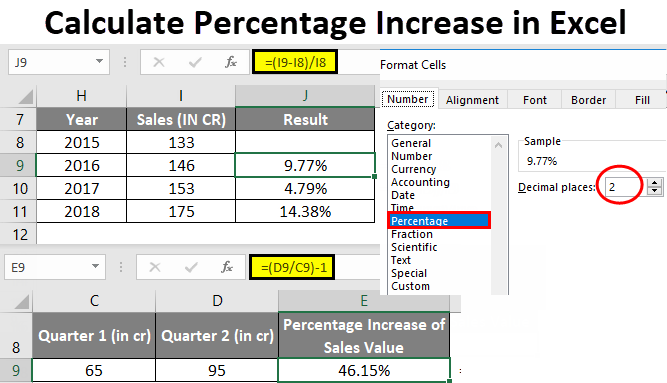Increase Decimal places with up spinner
Image resolution: width=667 pixels, height=383 pixels.
point(655,183)
